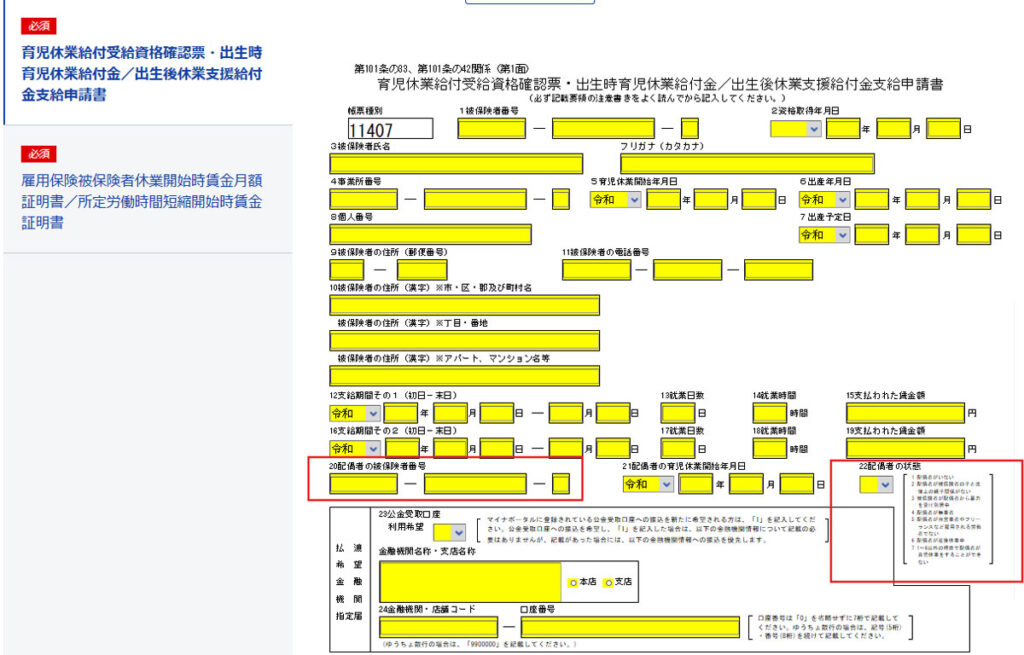This screenshot has width=1024, height=655.
Task: Click the 帳票種別 field showing 11407
Action: tap(390, 129)
